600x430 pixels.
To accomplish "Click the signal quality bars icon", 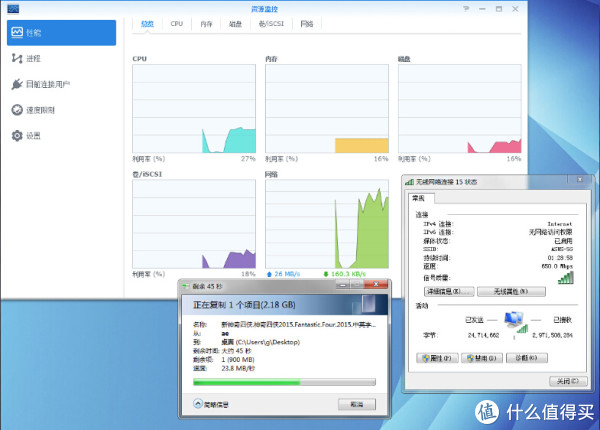I will click(x=566, y=278).
